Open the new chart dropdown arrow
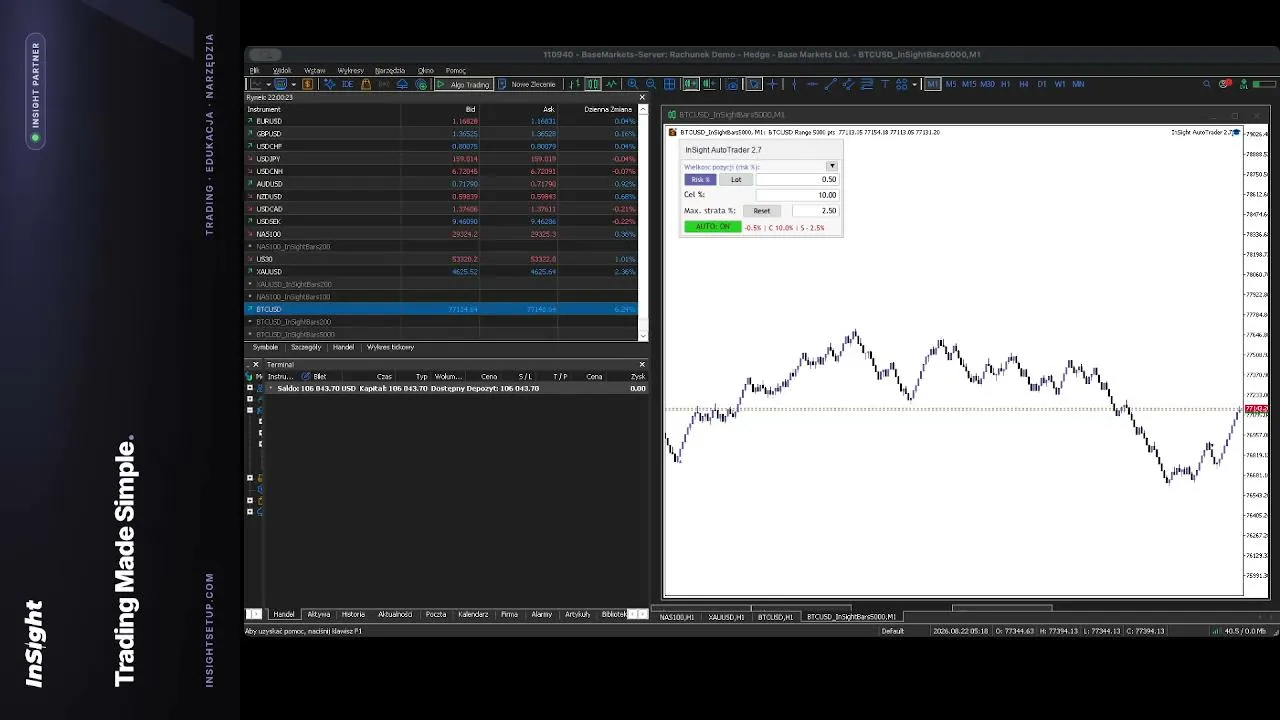The width and height of the screenshot is (1280, 720). (x=268, y=84)
